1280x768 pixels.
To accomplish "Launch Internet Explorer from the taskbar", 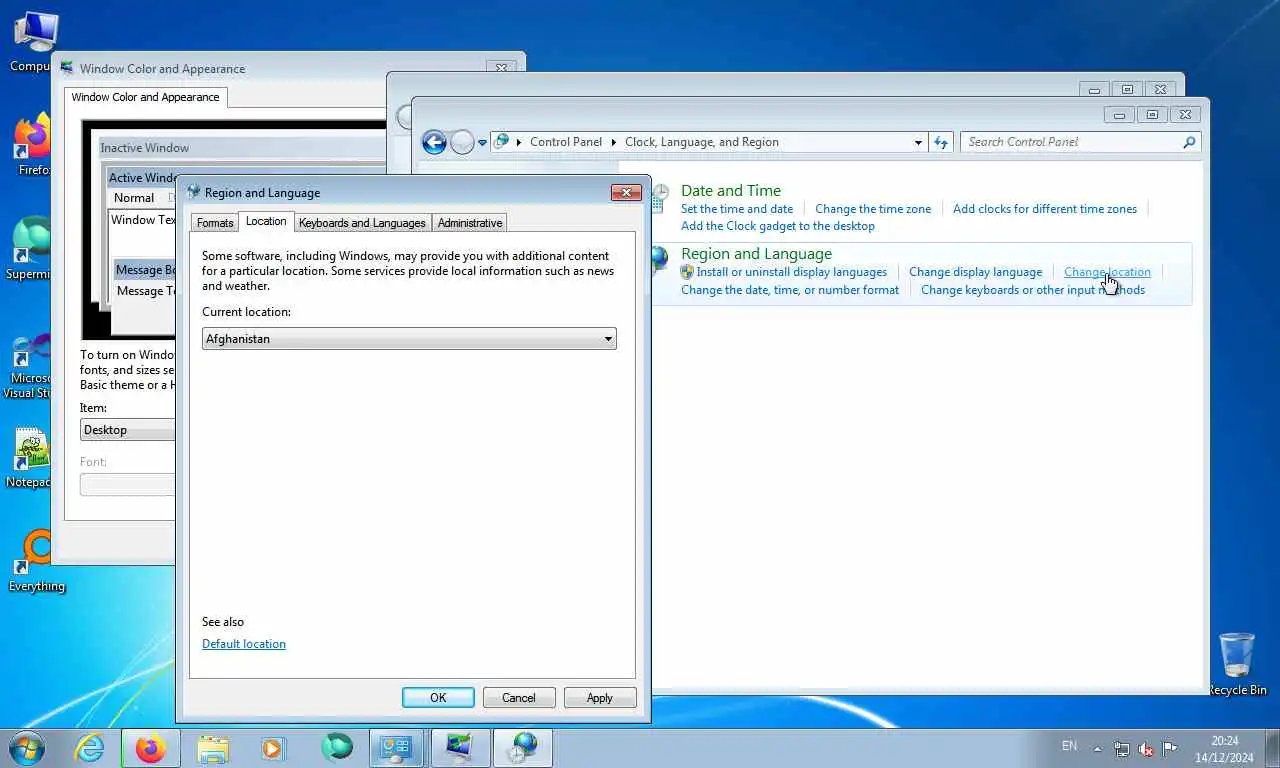I will pos(89,748).
